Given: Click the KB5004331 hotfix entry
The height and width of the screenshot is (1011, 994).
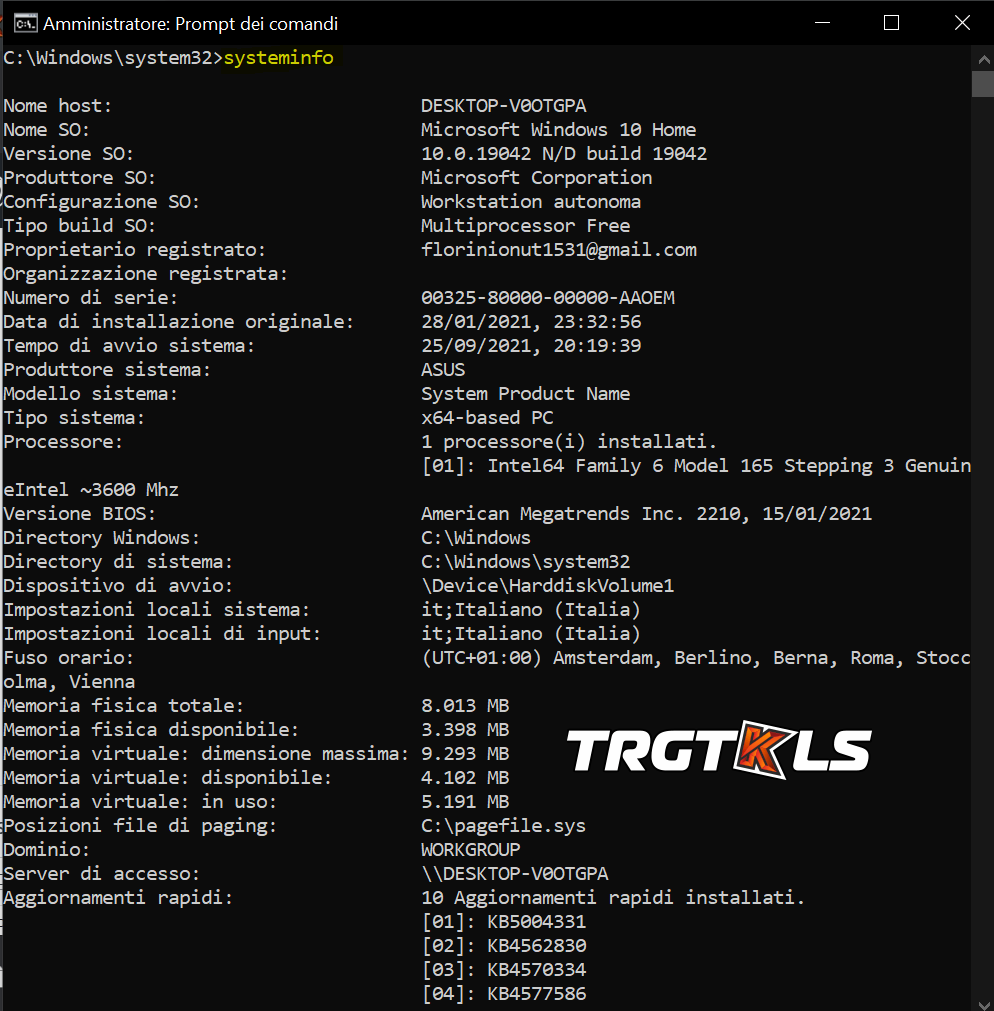Looking at the screenshot, I should coord(536,922).
